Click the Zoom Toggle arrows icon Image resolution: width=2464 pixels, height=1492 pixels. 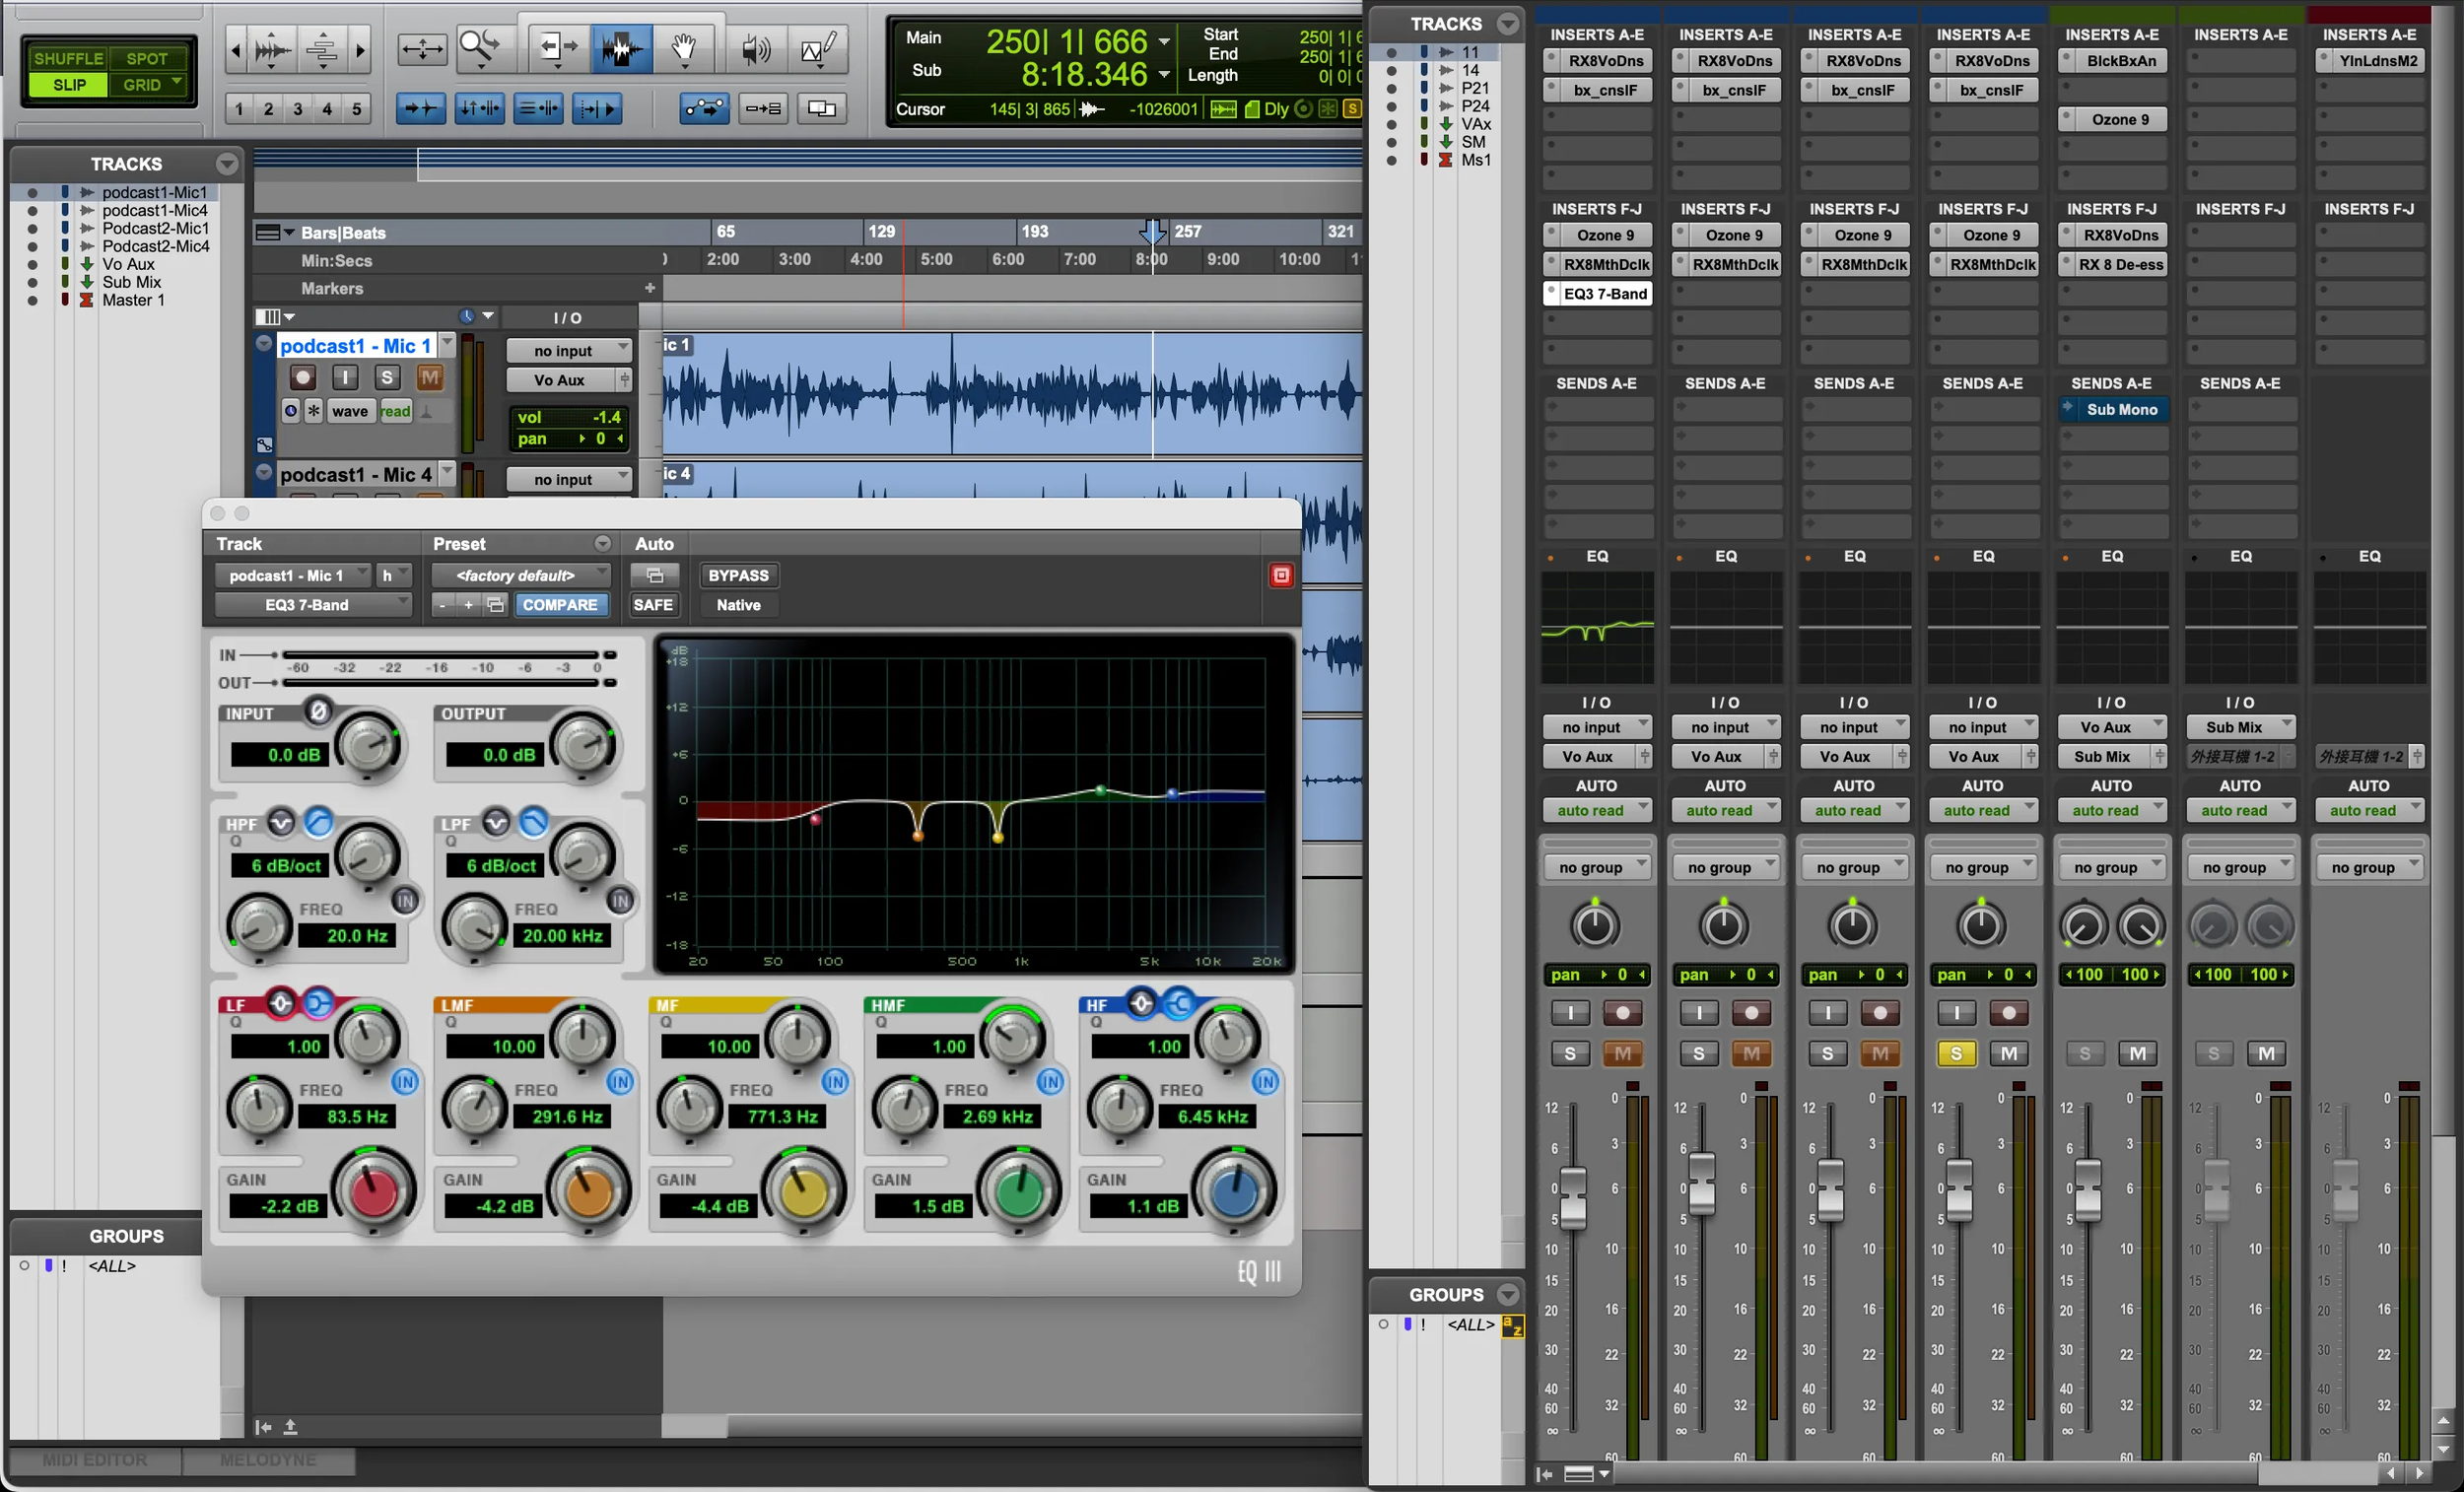click(422, 48)
